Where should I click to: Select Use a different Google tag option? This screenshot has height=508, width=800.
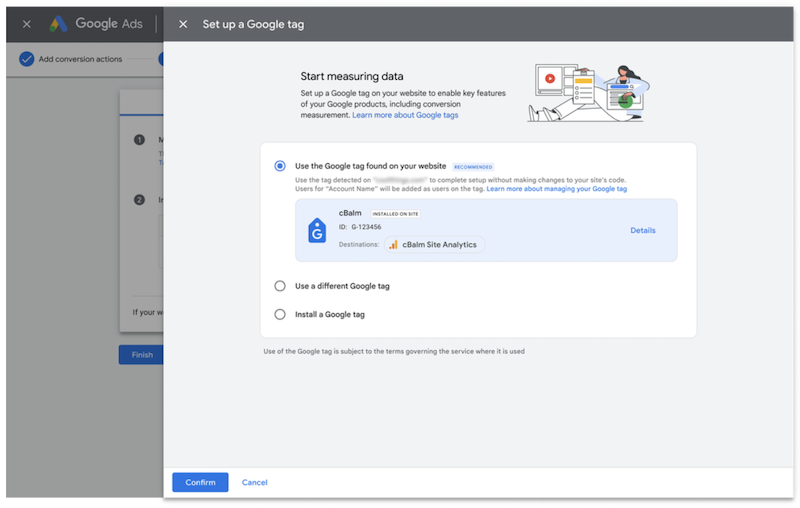280,286
